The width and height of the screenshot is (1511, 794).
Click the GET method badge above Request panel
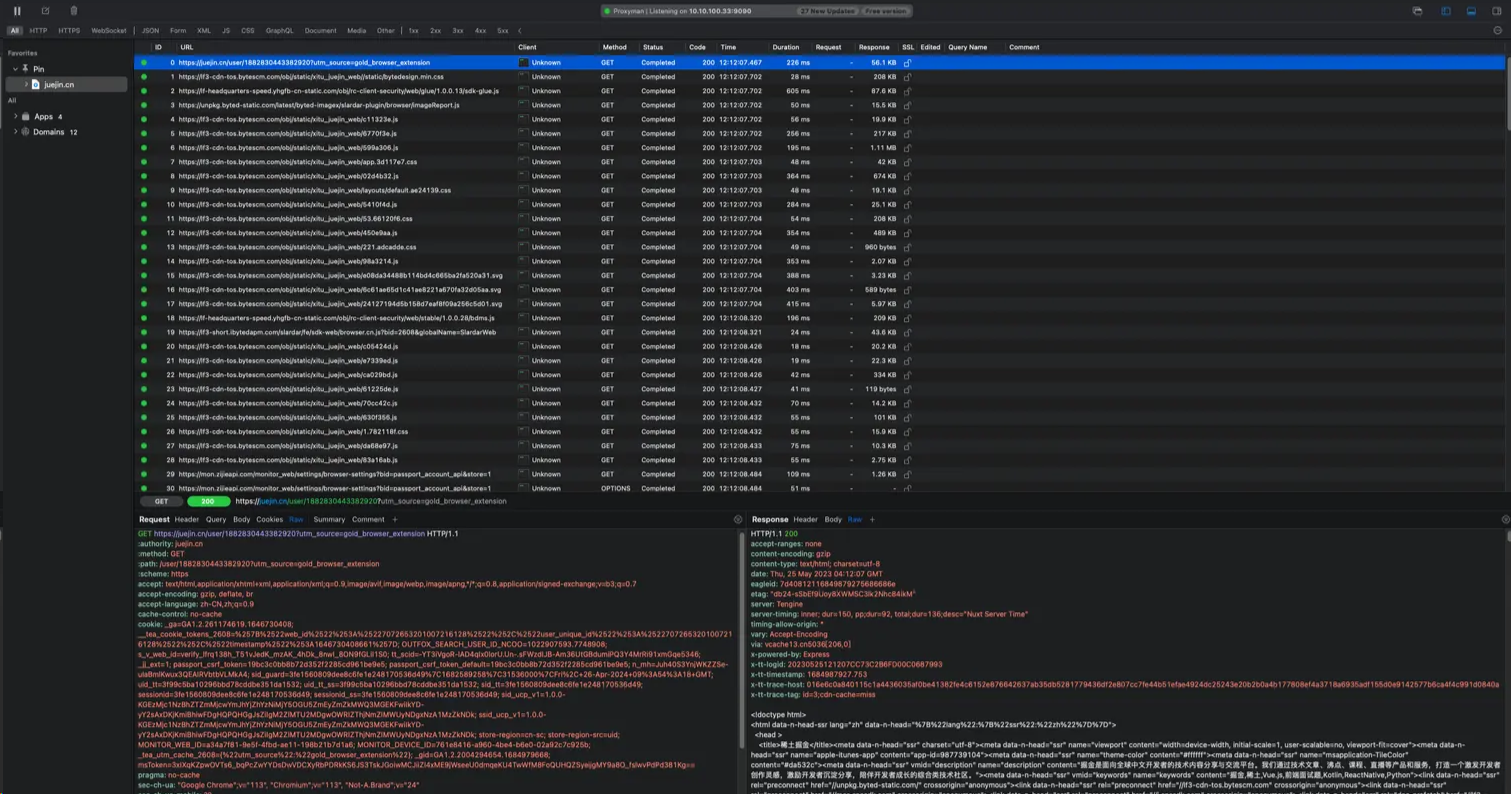coord(161,502)
